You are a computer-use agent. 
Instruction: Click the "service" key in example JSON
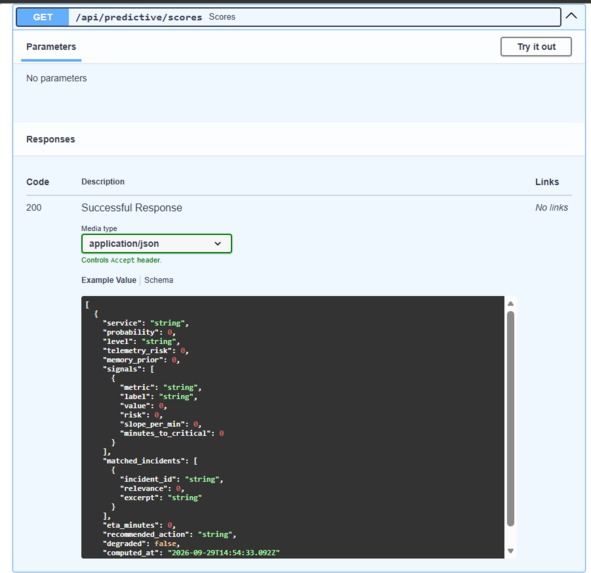tap(122, 323)
